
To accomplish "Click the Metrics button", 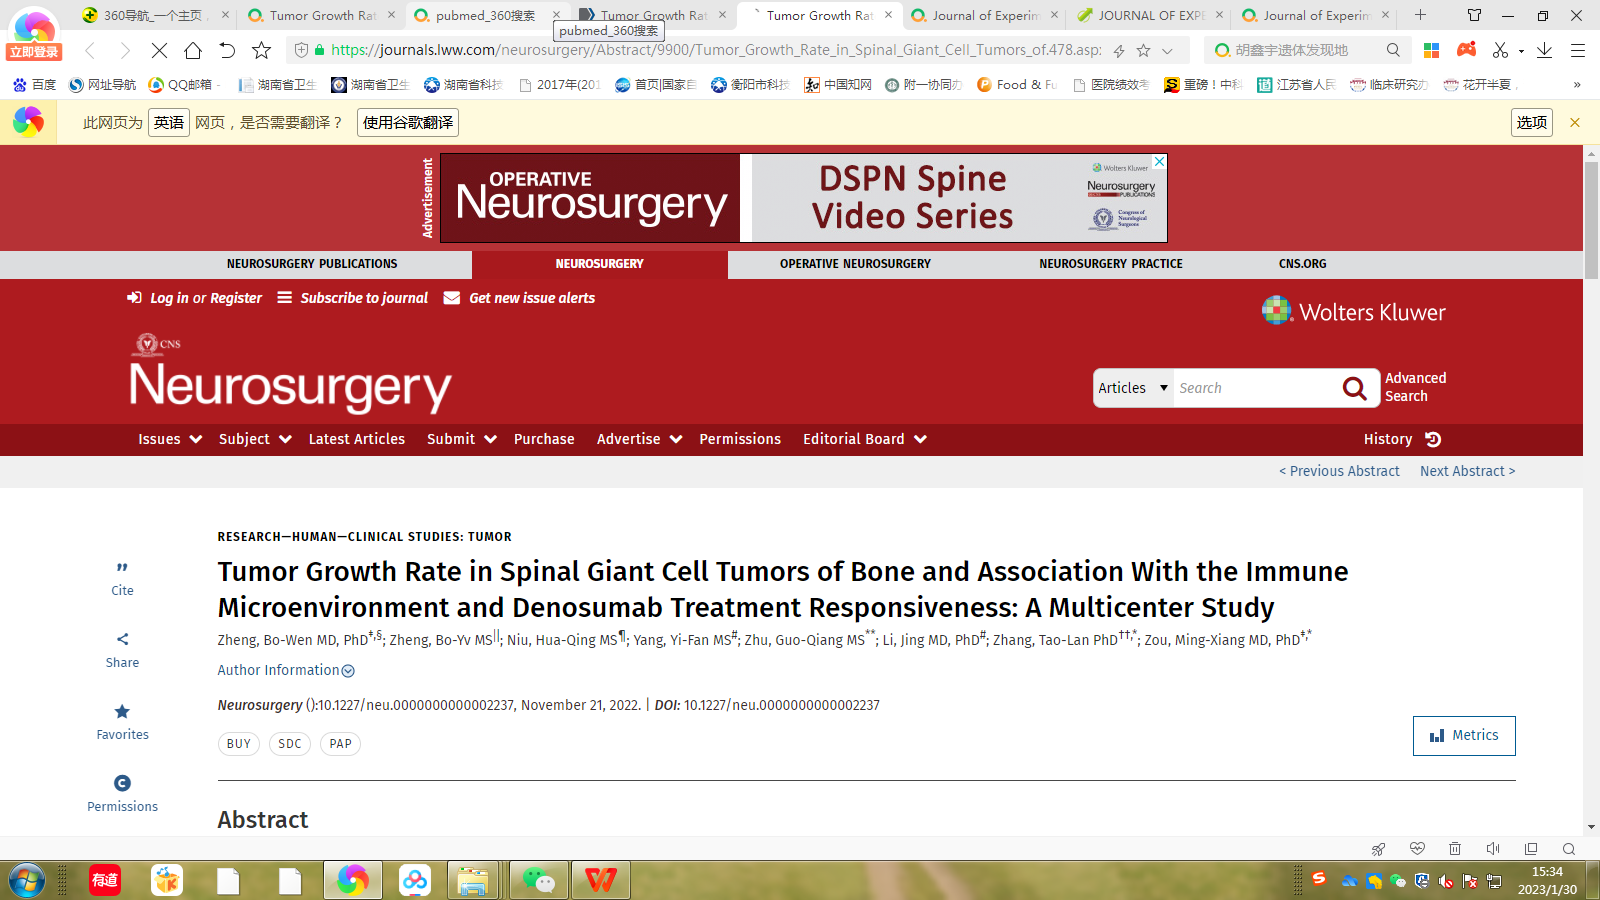I will [x=1464, y=736].
